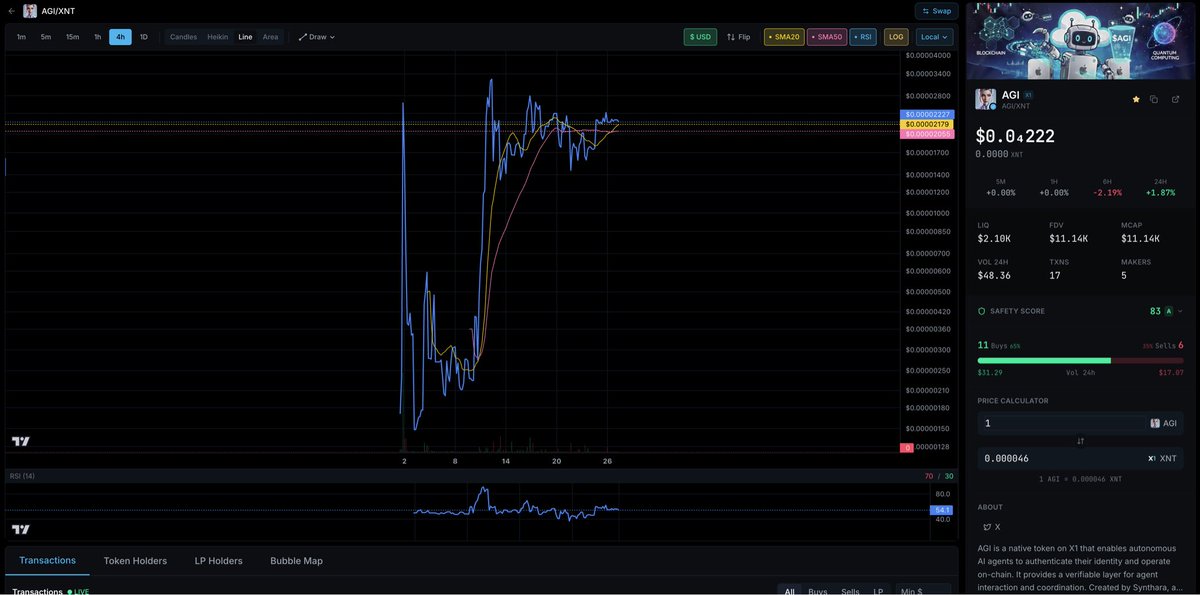Open the Draw tools dropdown
1200x595 pixels.
coord(316,37)
